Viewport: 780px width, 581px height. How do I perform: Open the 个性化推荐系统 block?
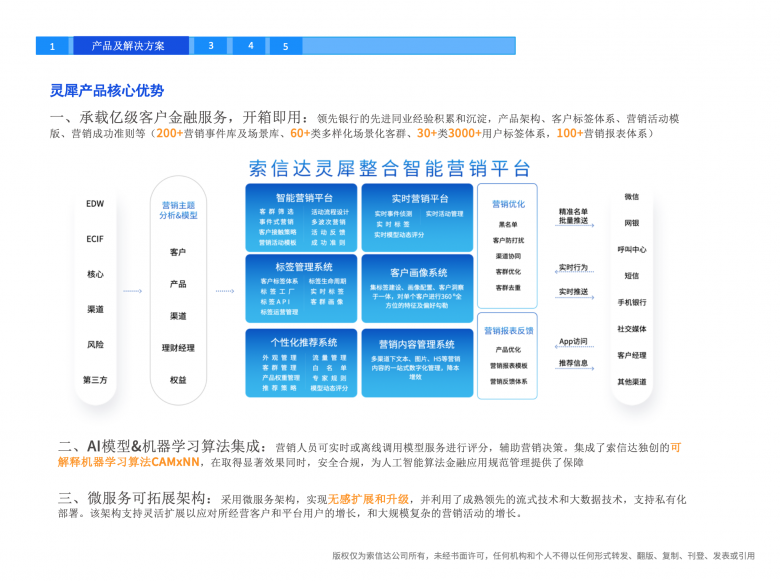(301, 363)
